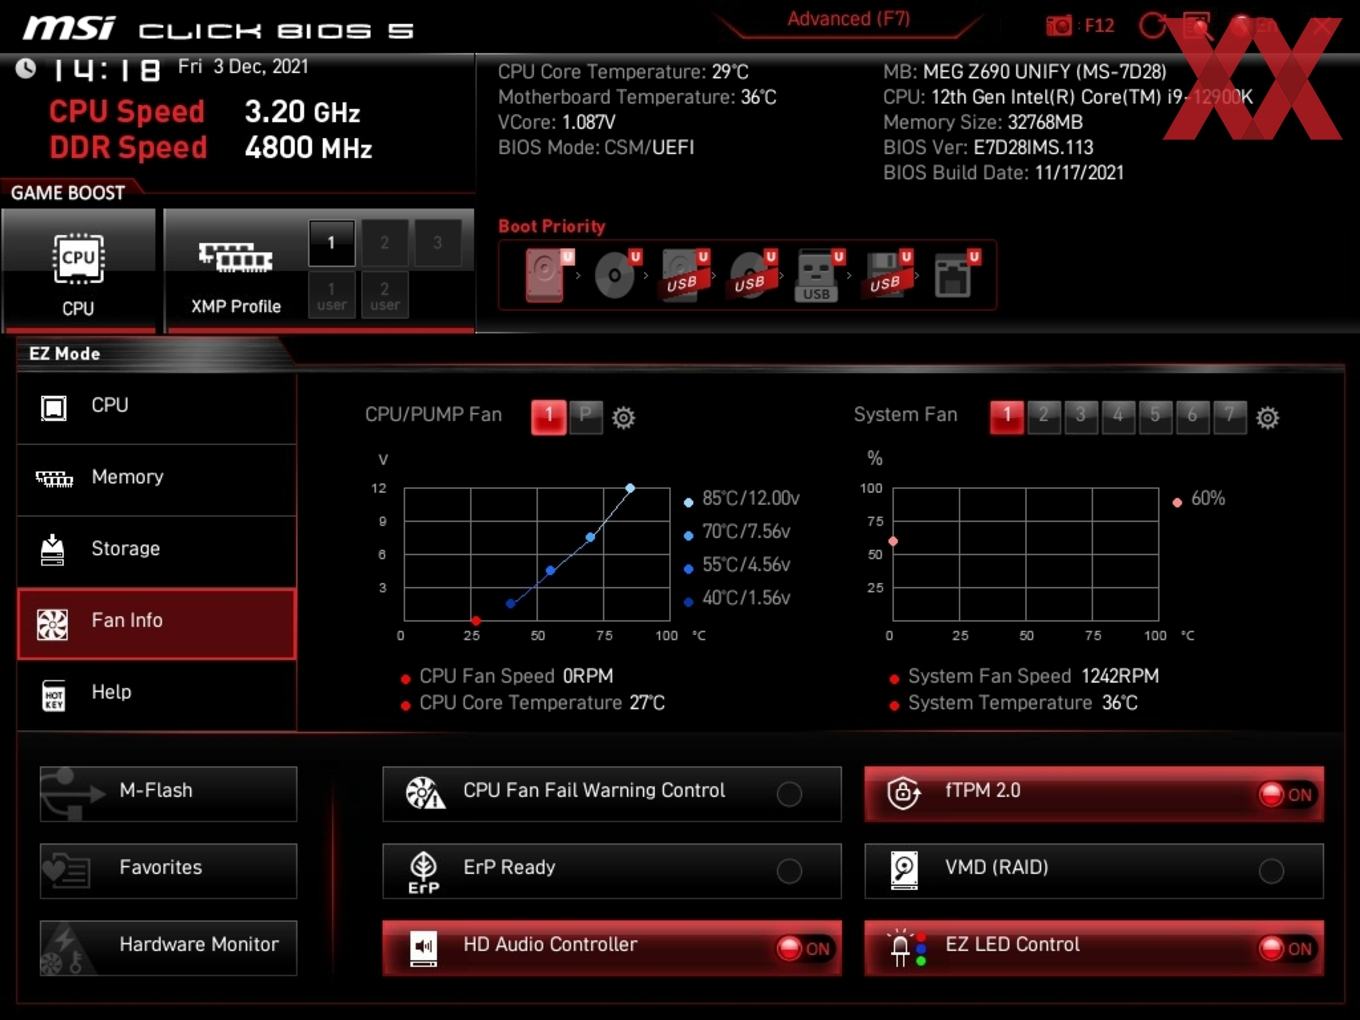Take a screenshot with the F12 camera icon
This screenshot has height=1020, width=1360.
click(x=1059, y=26)
